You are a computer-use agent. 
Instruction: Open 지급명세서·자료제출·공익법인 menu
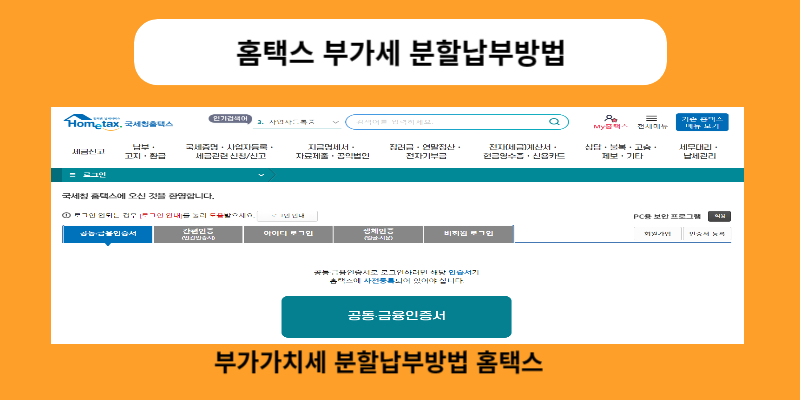point(333,152)
